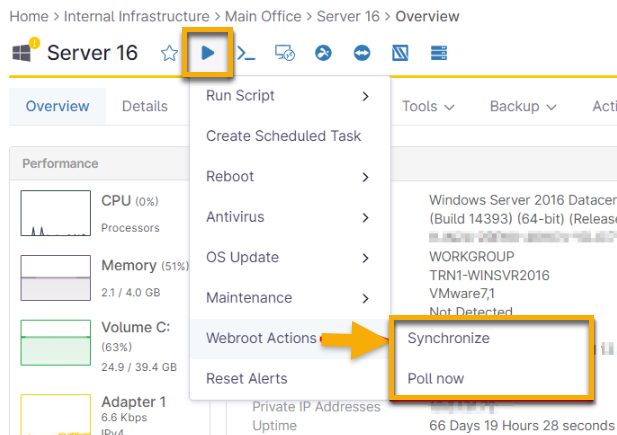Open the command prompt terminal icon

pos(245,53)
